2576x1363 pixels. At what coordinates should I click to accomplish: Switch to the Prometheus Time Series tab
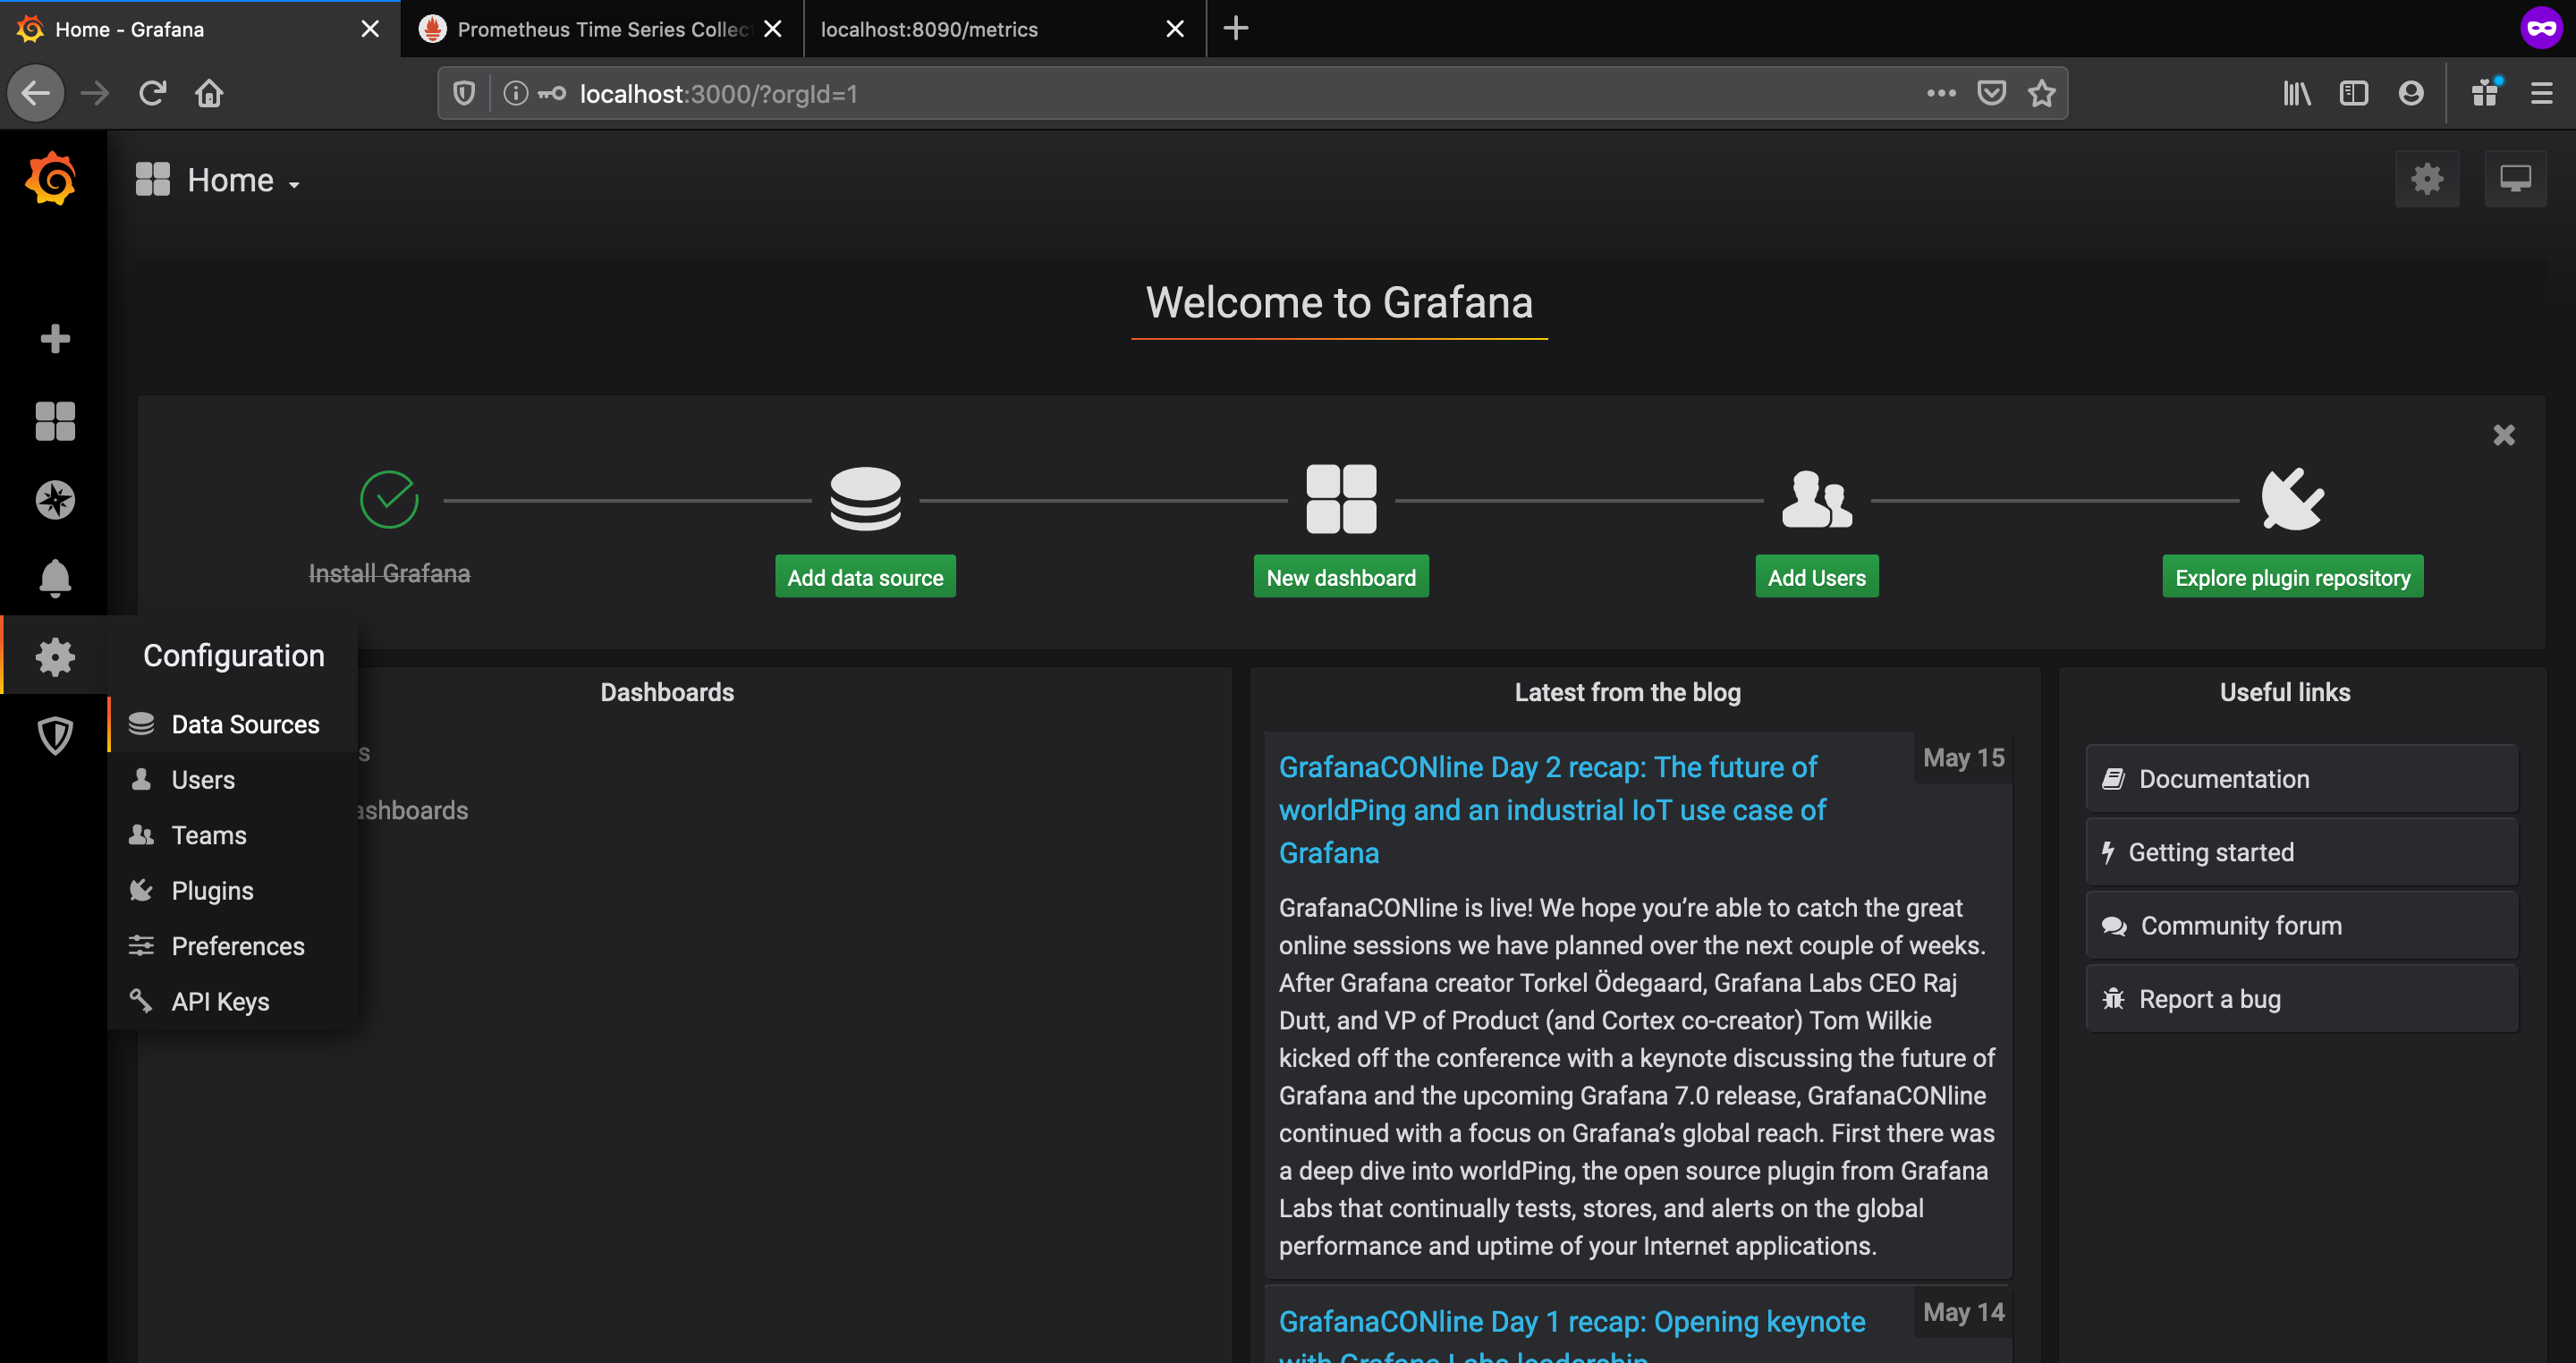tap(602, 29)
